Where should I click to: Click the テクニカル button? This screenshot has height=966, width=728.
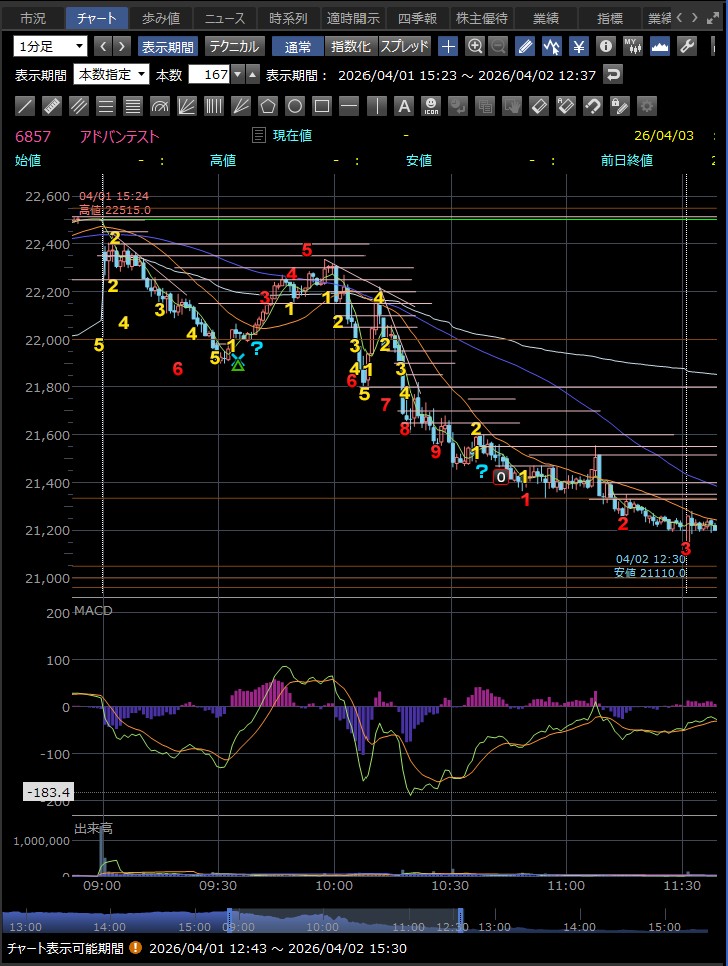pyautogui.click(x=235, y=46)
